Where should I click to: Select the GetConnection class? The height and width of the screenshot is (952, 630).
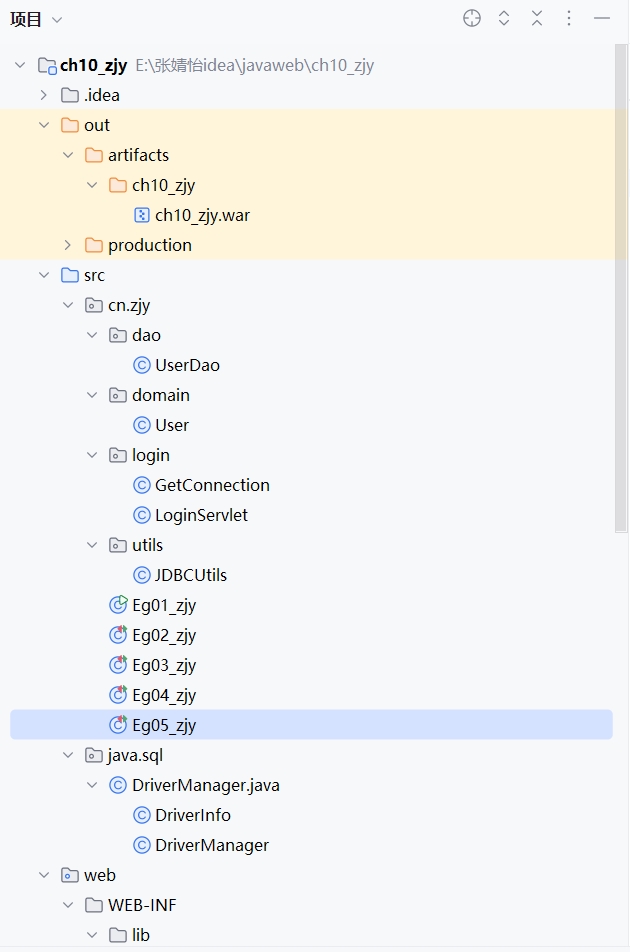[x=212, y=485]
